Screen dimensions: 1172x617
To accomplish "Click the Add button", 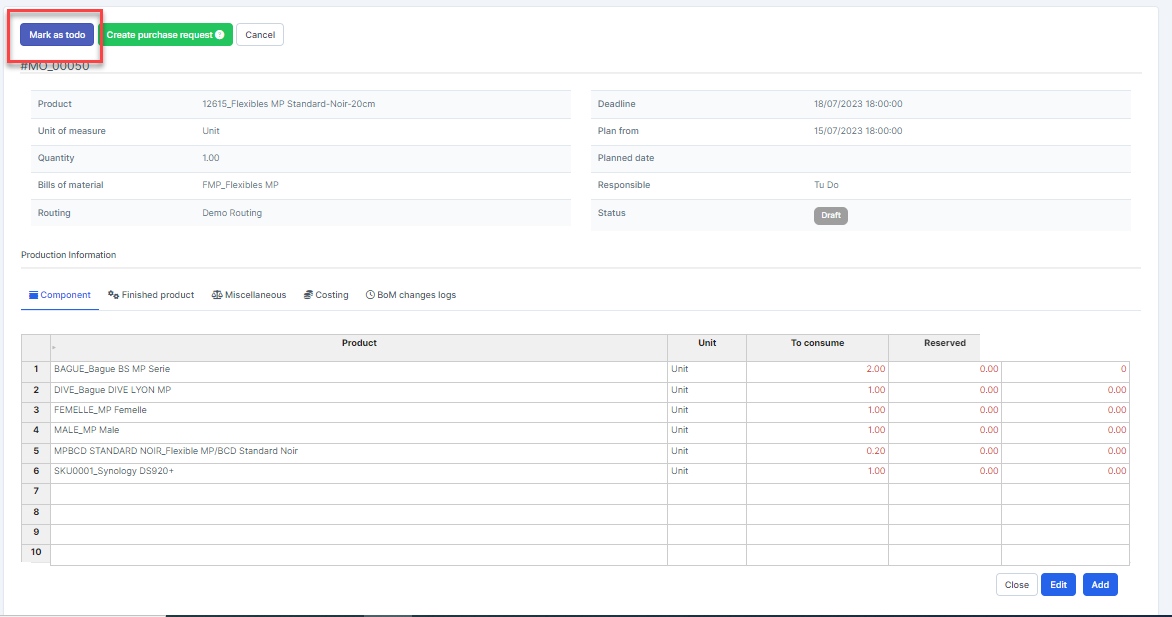I will (x=1100, y=585).
